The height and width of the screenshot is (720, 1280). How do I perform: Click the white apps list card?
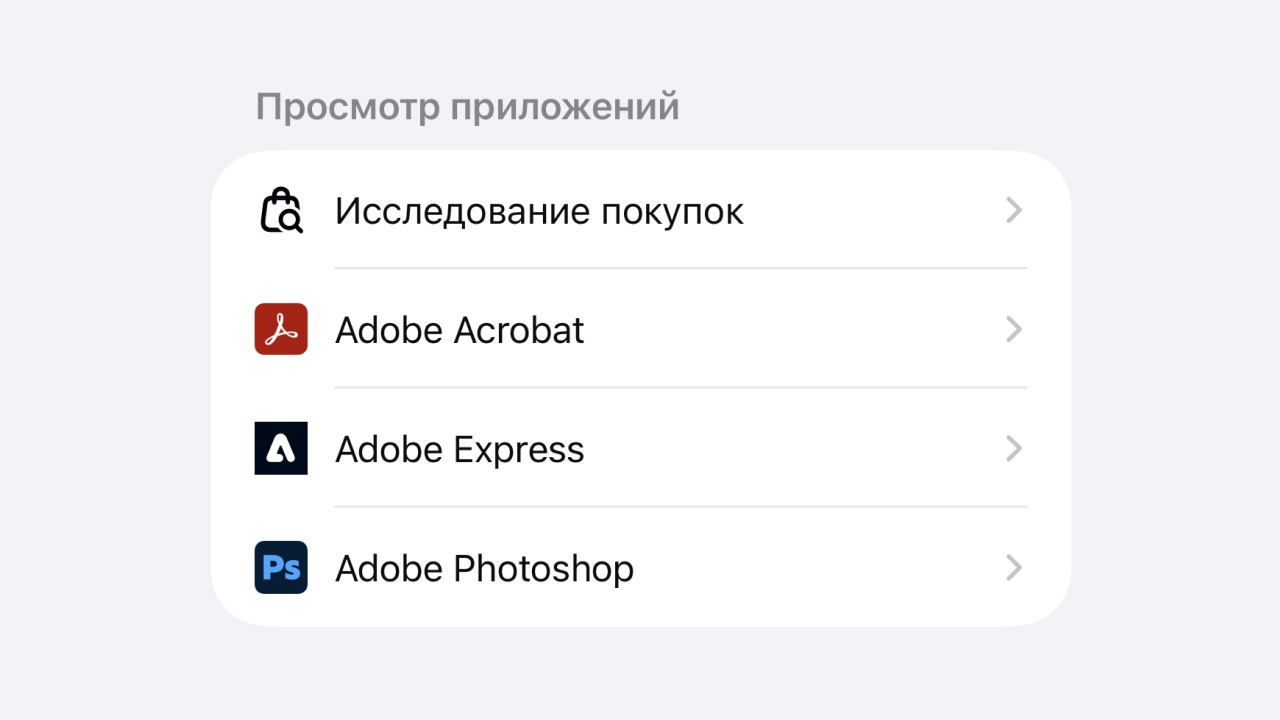click(x=640, y=388)
